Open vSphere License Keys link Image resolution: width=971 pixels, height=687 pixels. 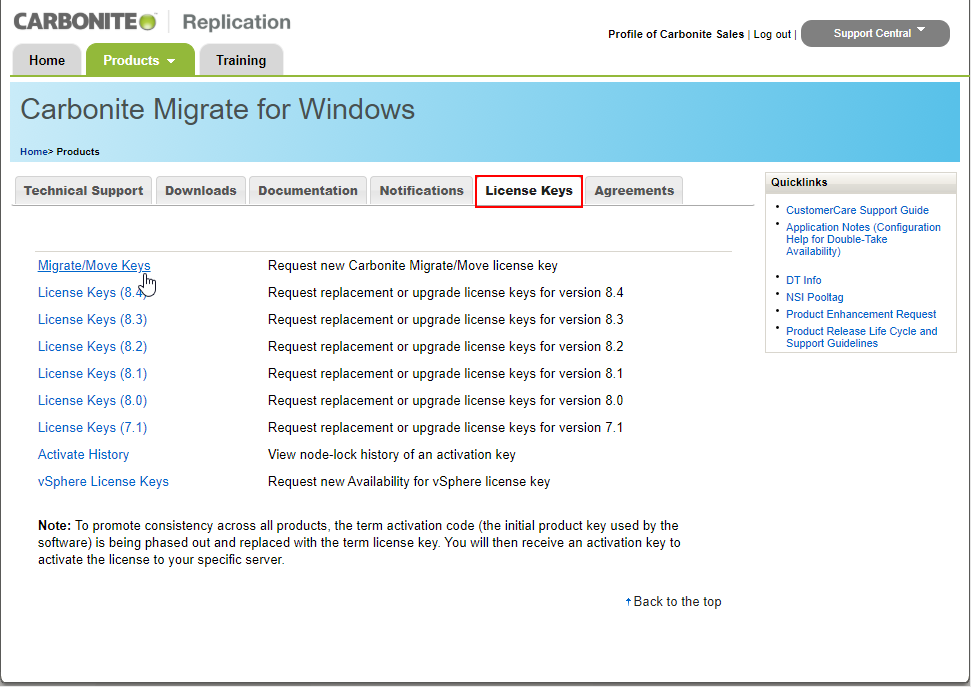point(103,482)
